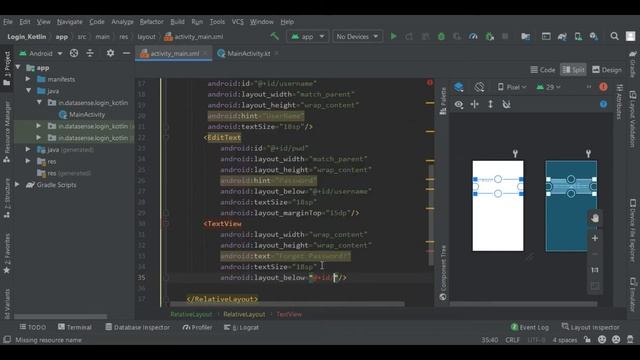Viewport: 640px width, 360px height.
Task: Open the Refactor menu
Action: pyautogui.click(x=151, y=22)
